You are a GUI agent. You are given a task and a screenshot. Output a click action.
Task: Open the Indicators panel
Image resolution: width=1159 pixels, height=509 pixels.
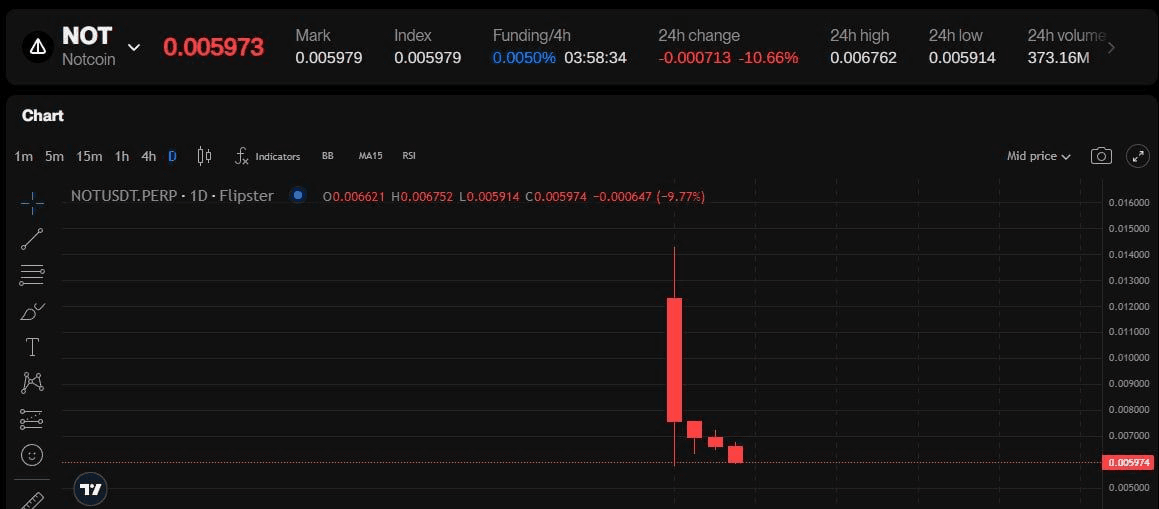[267, 156]
